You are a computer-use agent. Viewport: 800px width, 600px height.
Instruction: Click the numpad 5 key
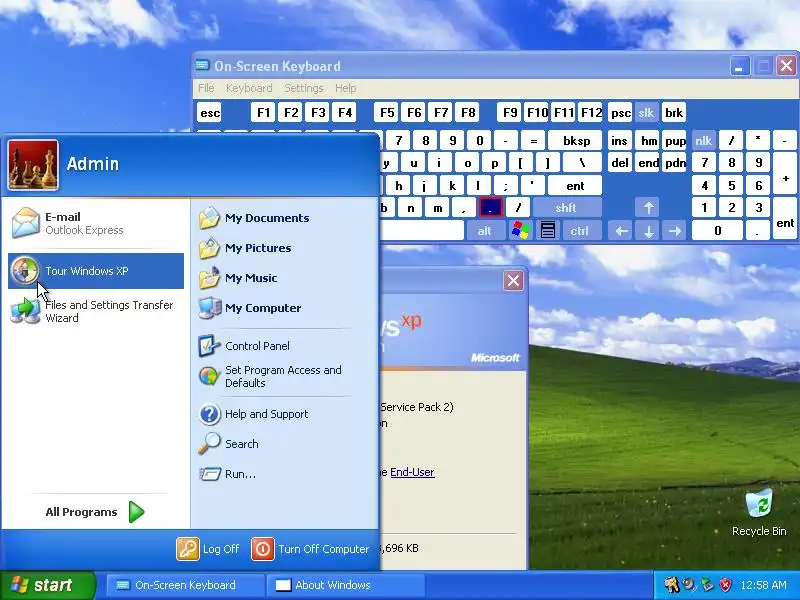(x=731, y=186)
